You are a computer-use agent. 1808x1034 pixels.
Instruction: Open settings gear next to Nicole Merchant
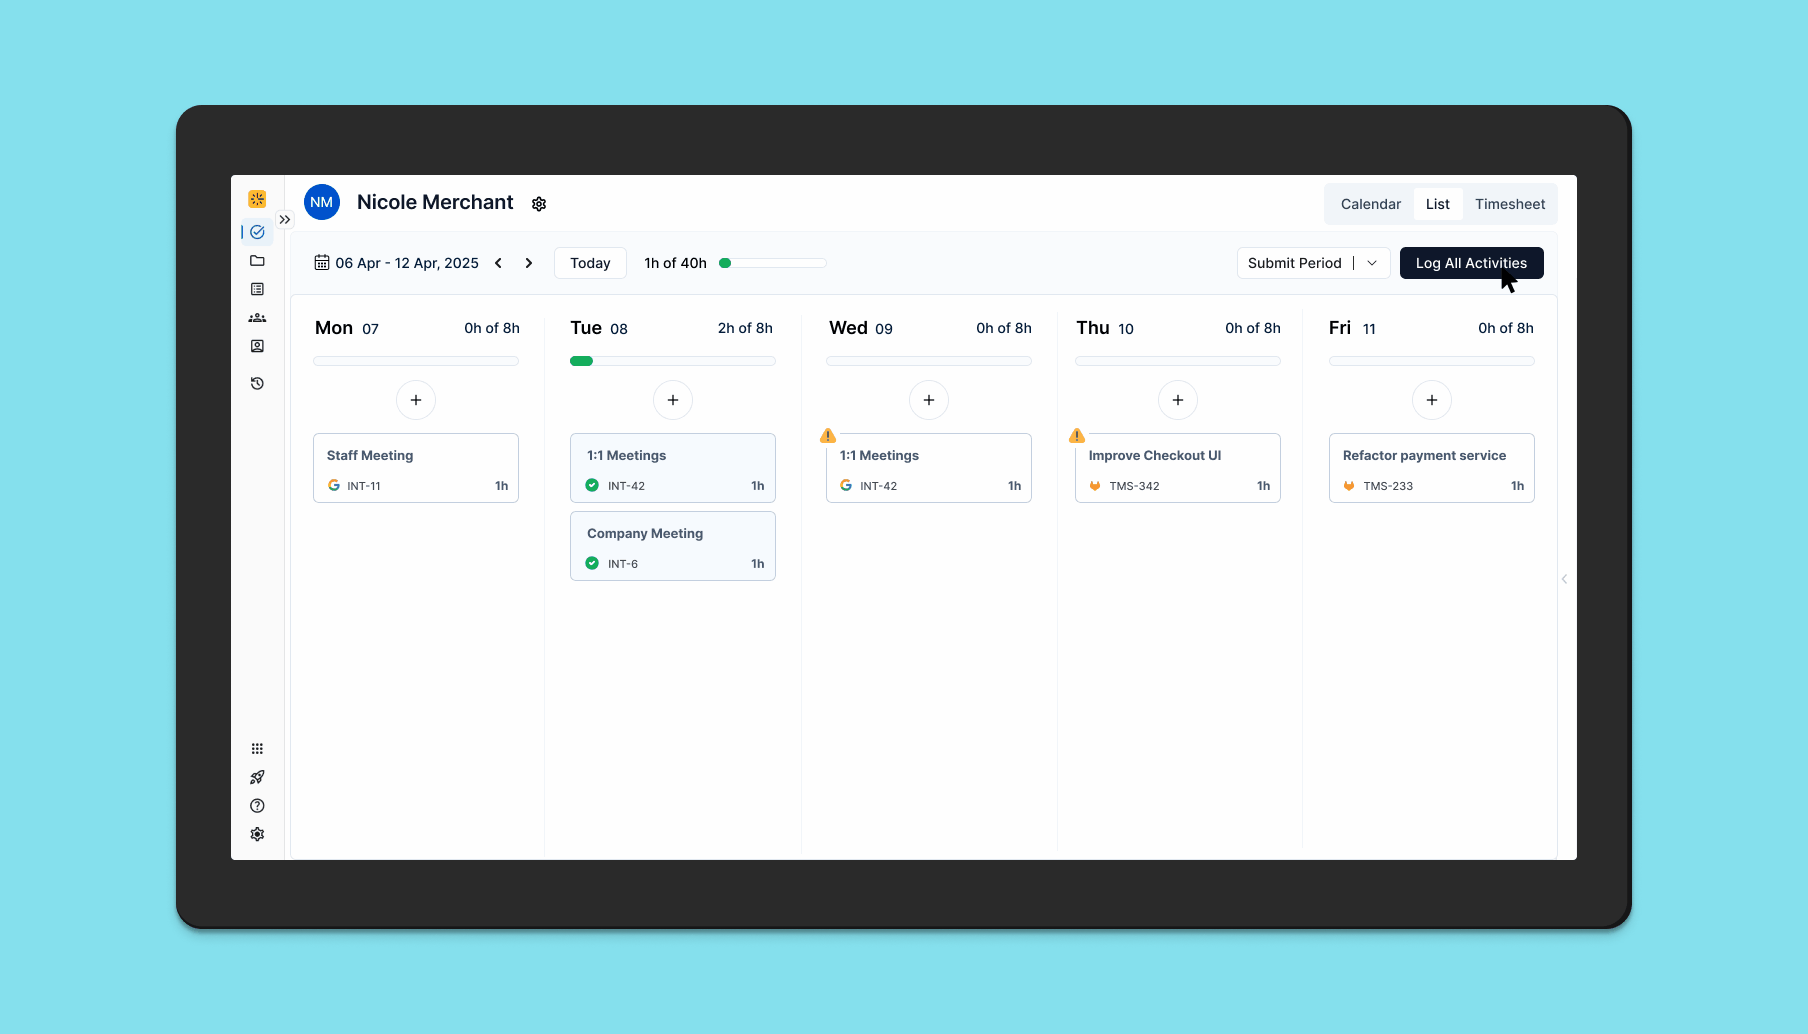pos(539,204)
